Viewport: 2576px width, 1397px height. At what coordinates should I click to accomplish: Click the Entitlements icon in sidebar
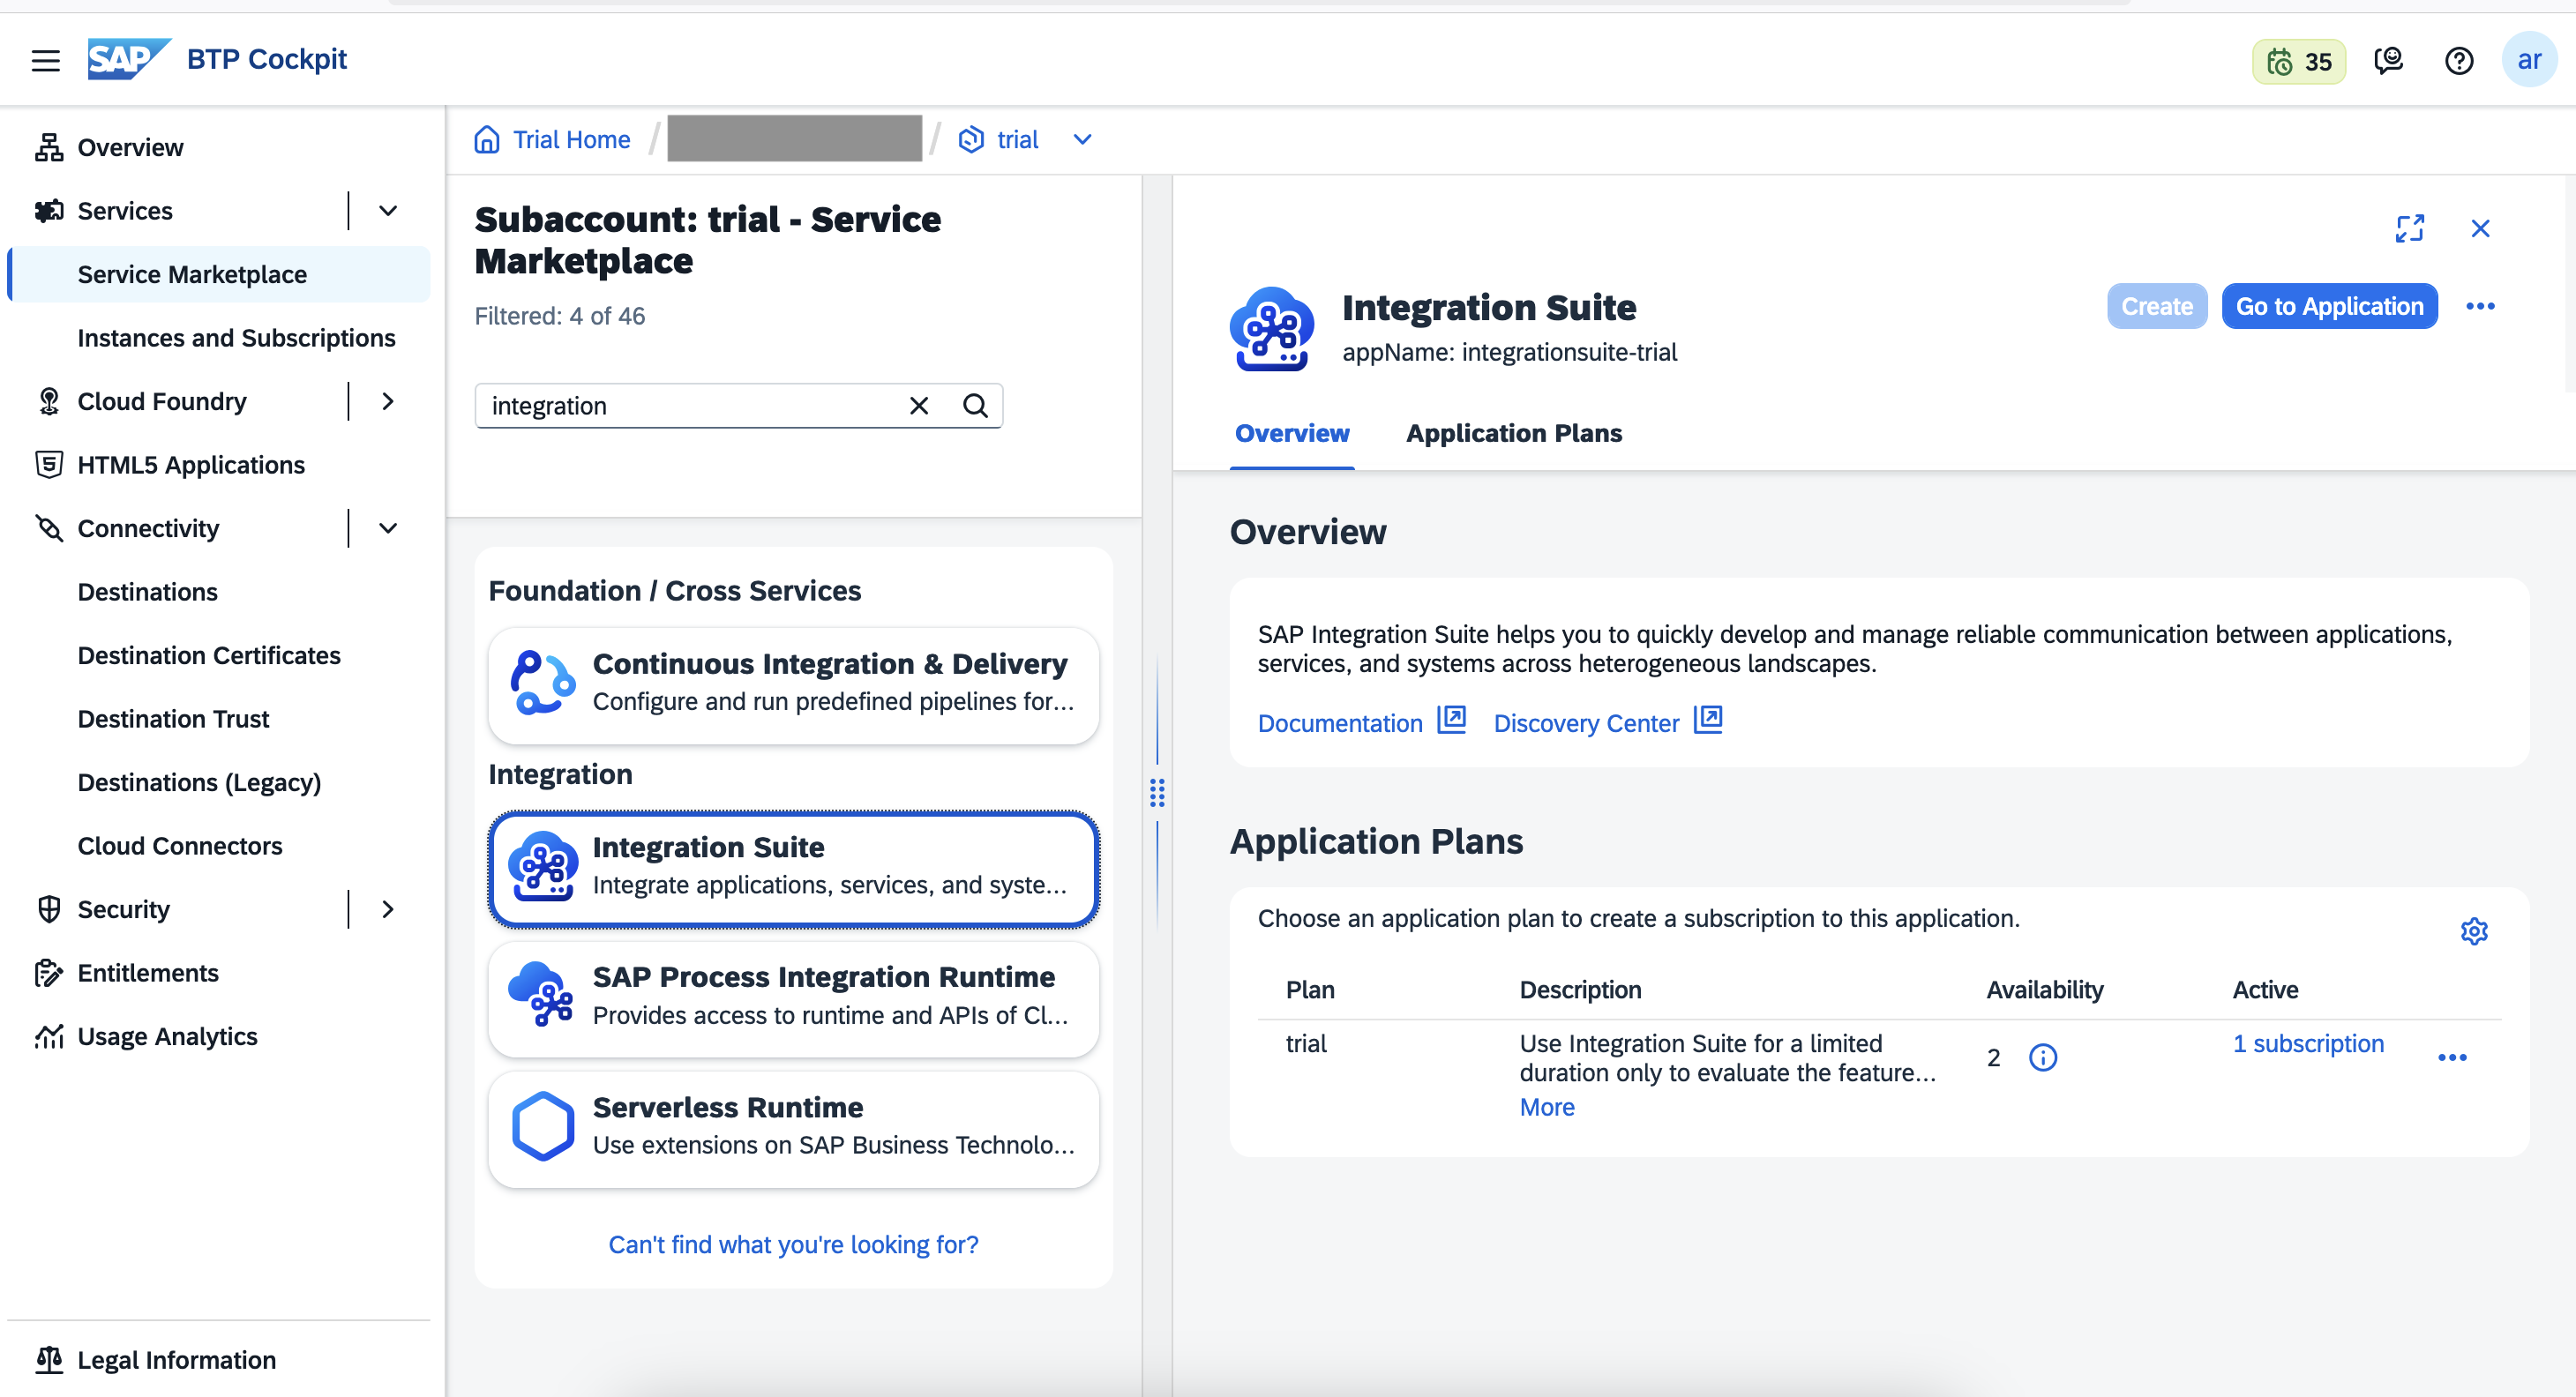point(48,972)
